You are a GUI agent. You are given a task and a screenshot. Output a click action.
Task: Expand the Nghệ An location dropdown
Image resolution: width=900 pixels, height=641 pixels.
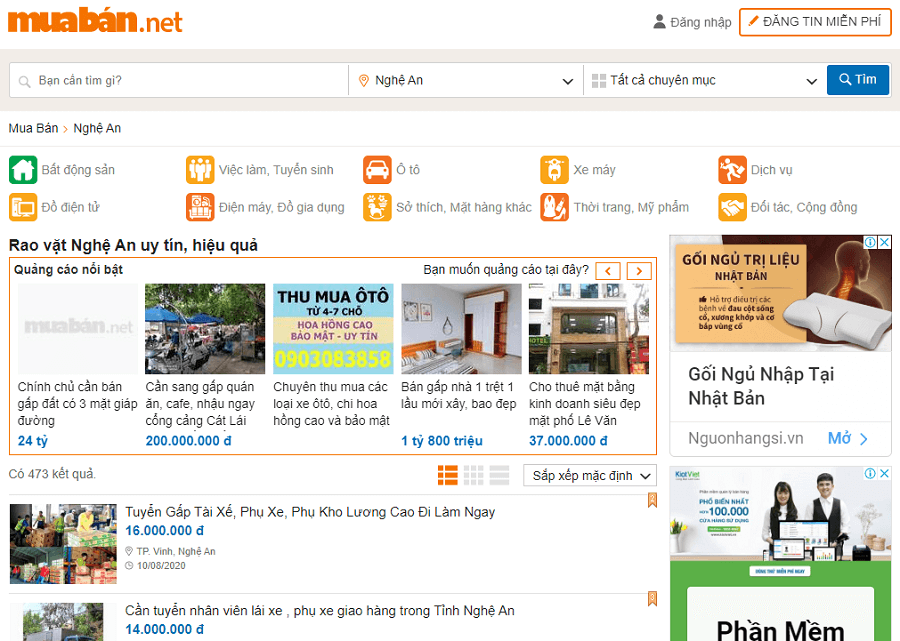pyautogui.click(x=465, y=80)
